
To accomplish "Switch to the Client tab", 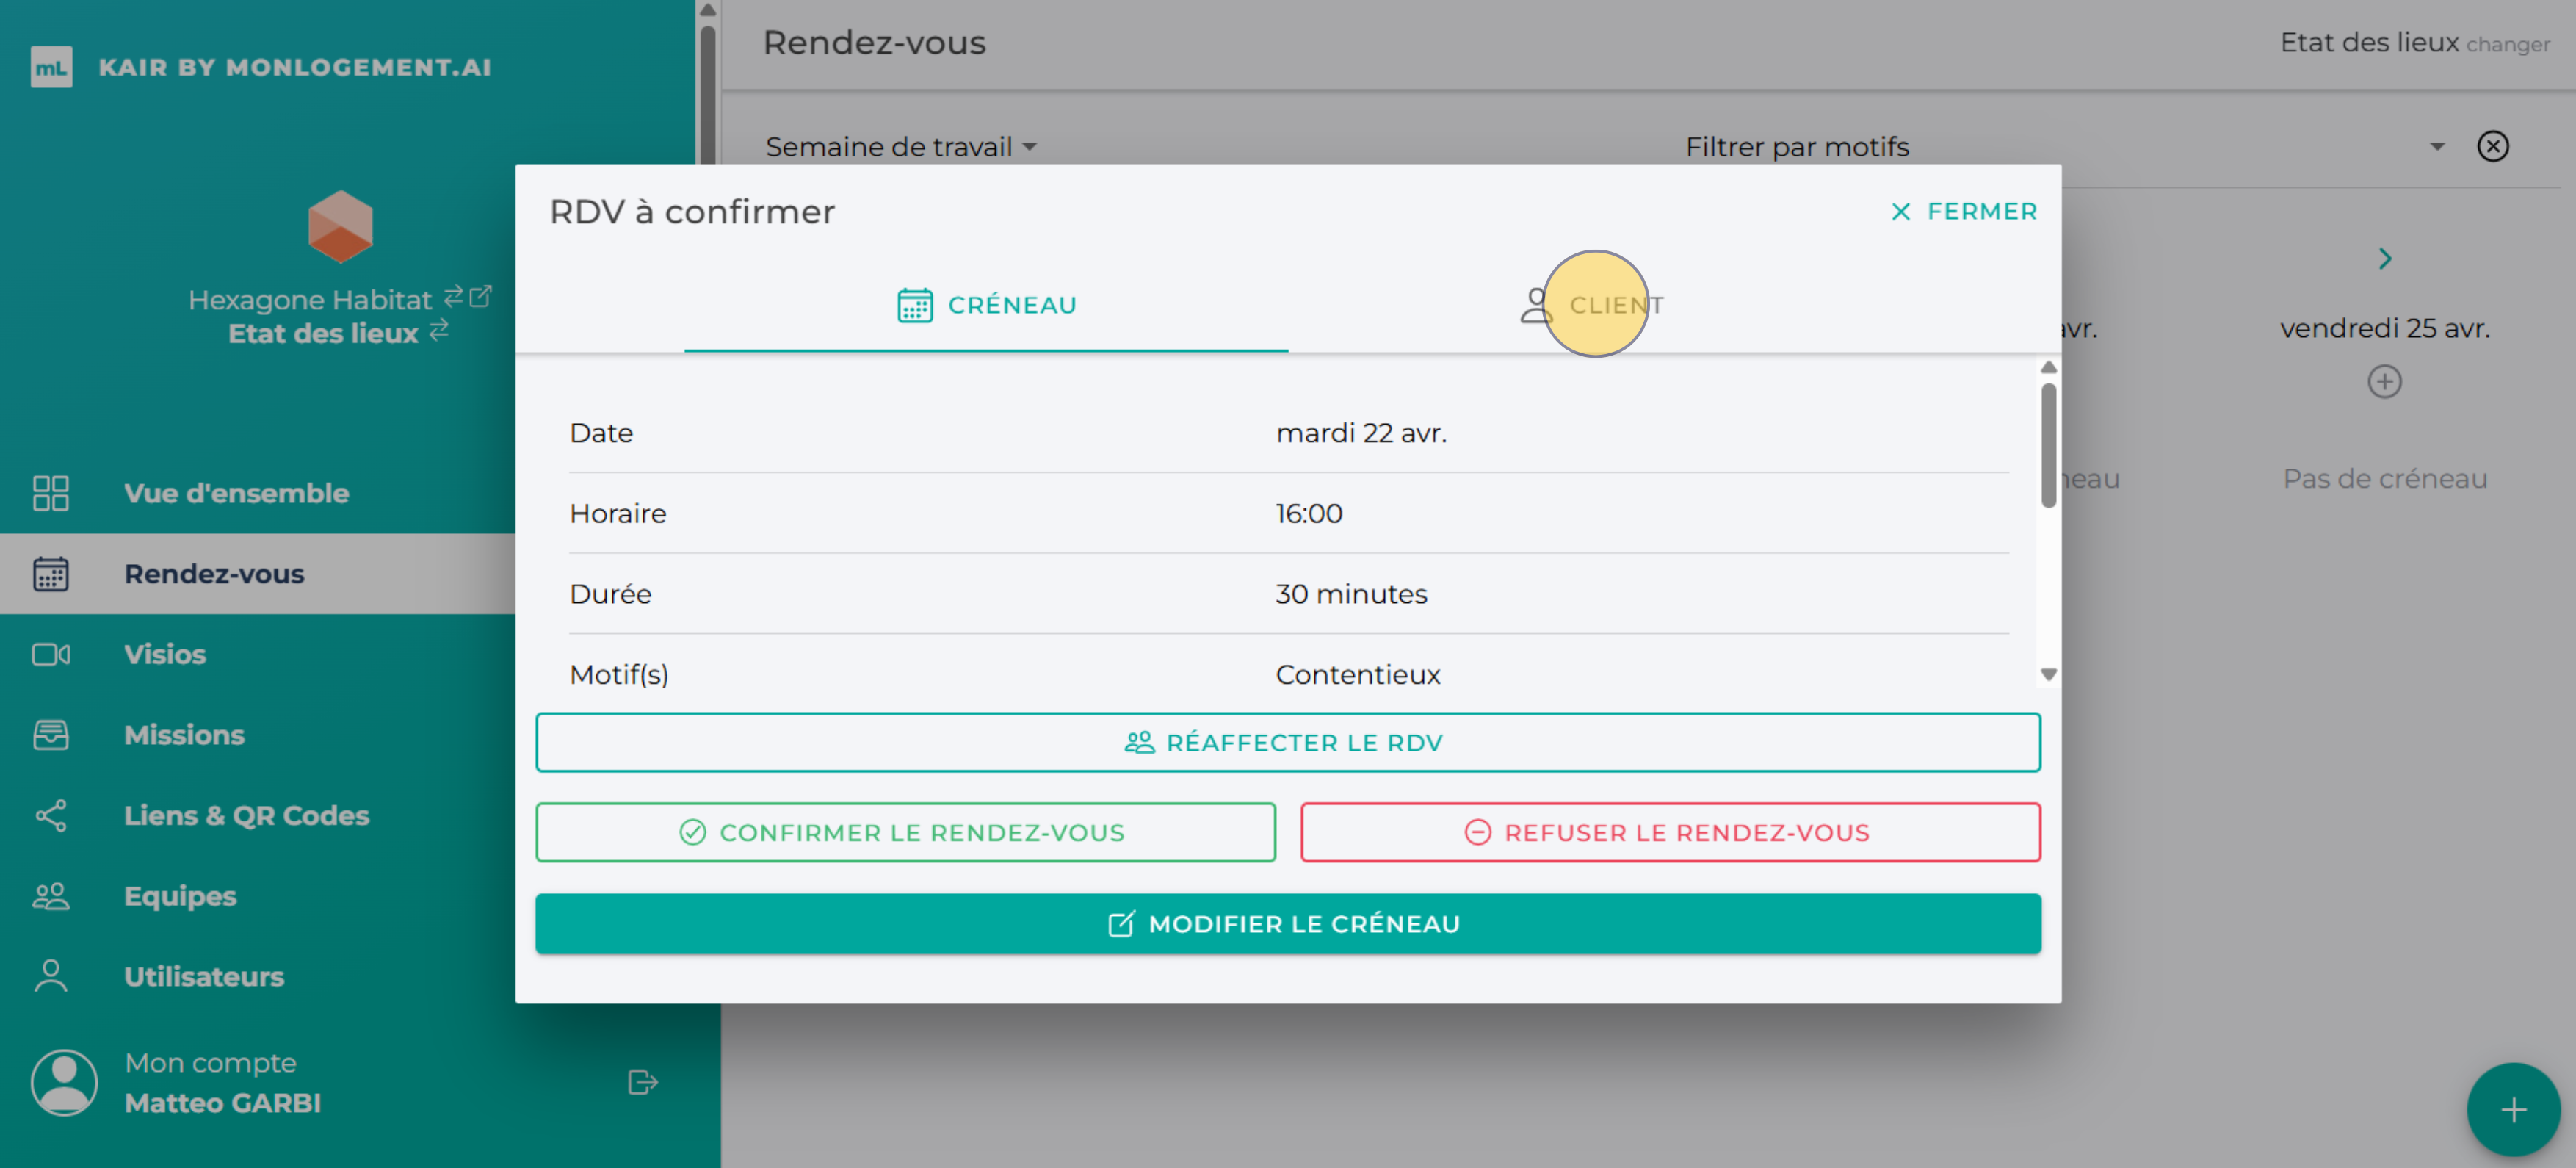I will coord(1592,305).
